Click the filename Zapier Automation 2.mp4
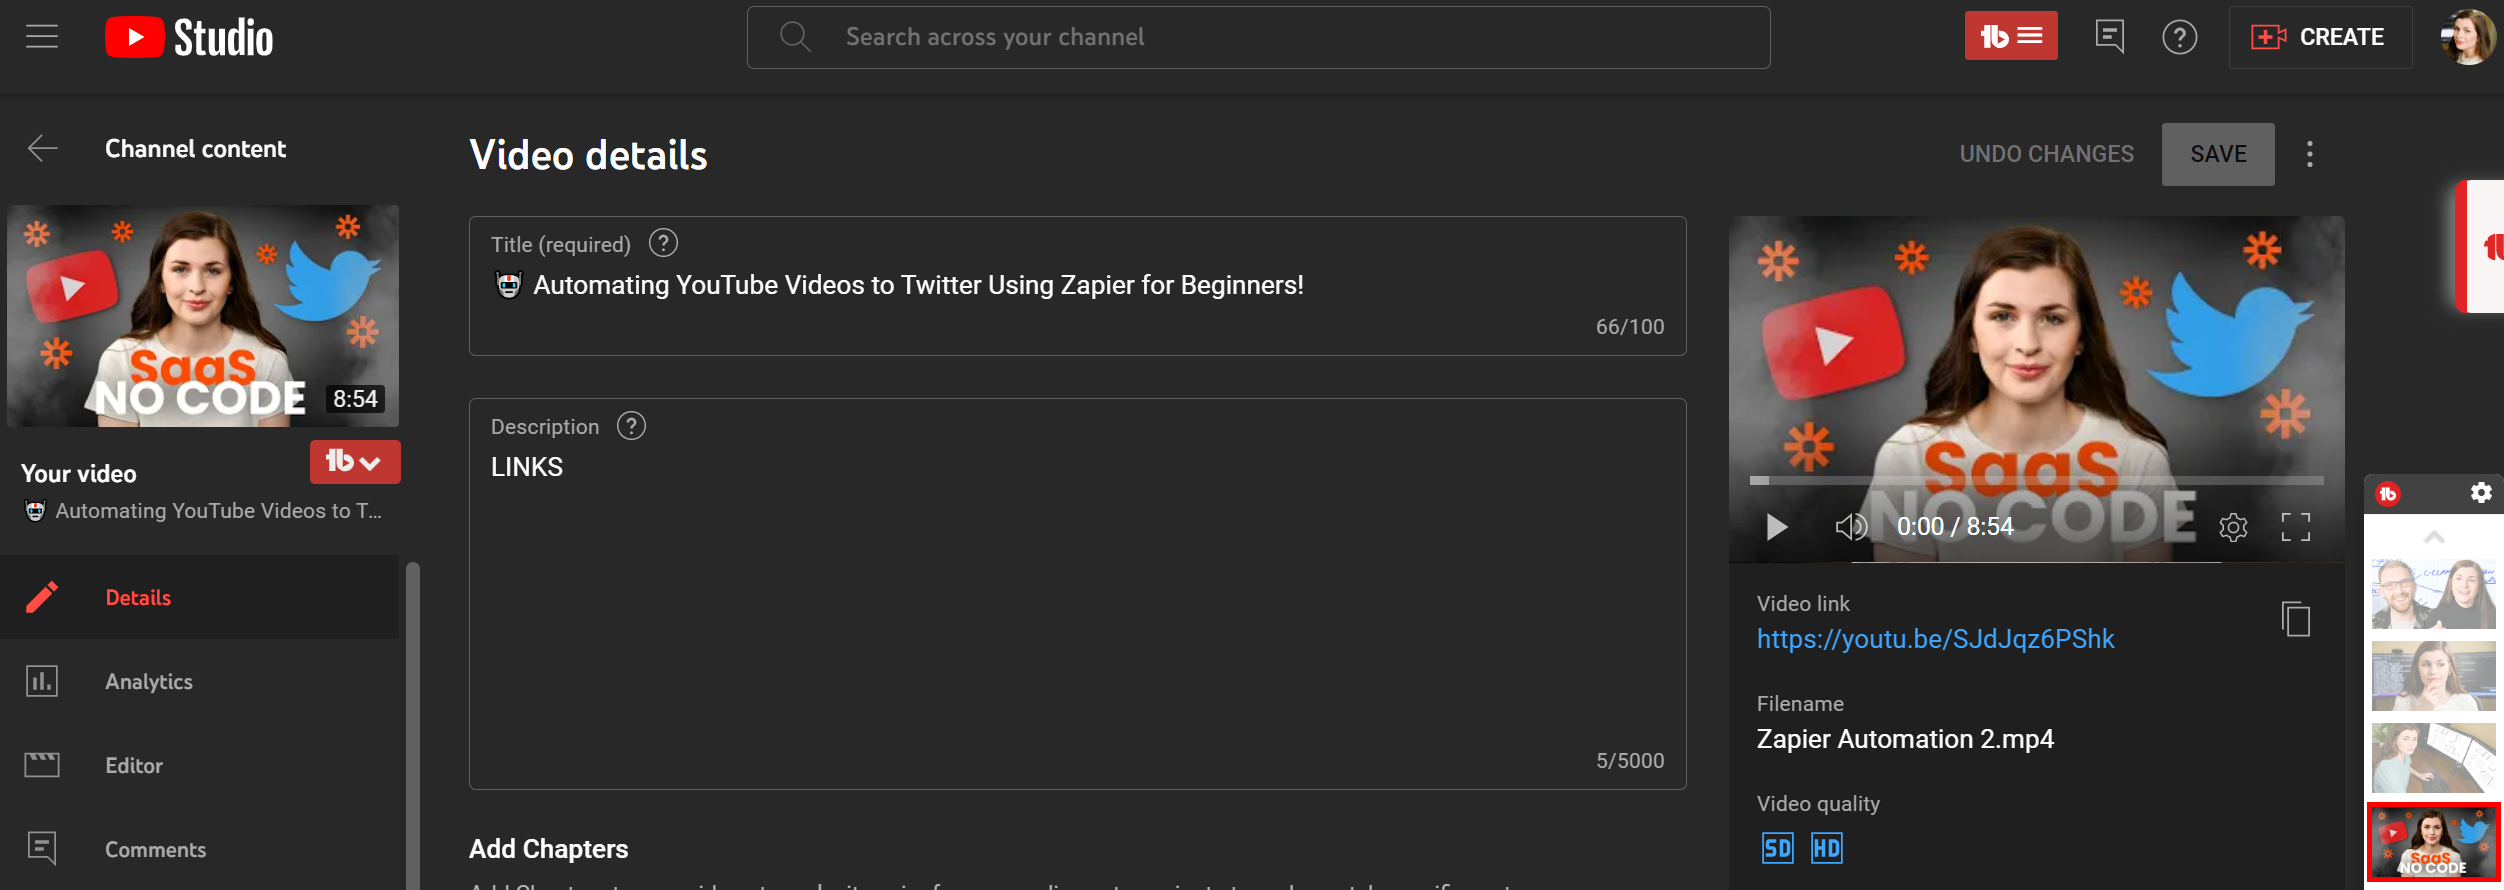This screenshot has height=890, width=2504. coord(1905,739)
